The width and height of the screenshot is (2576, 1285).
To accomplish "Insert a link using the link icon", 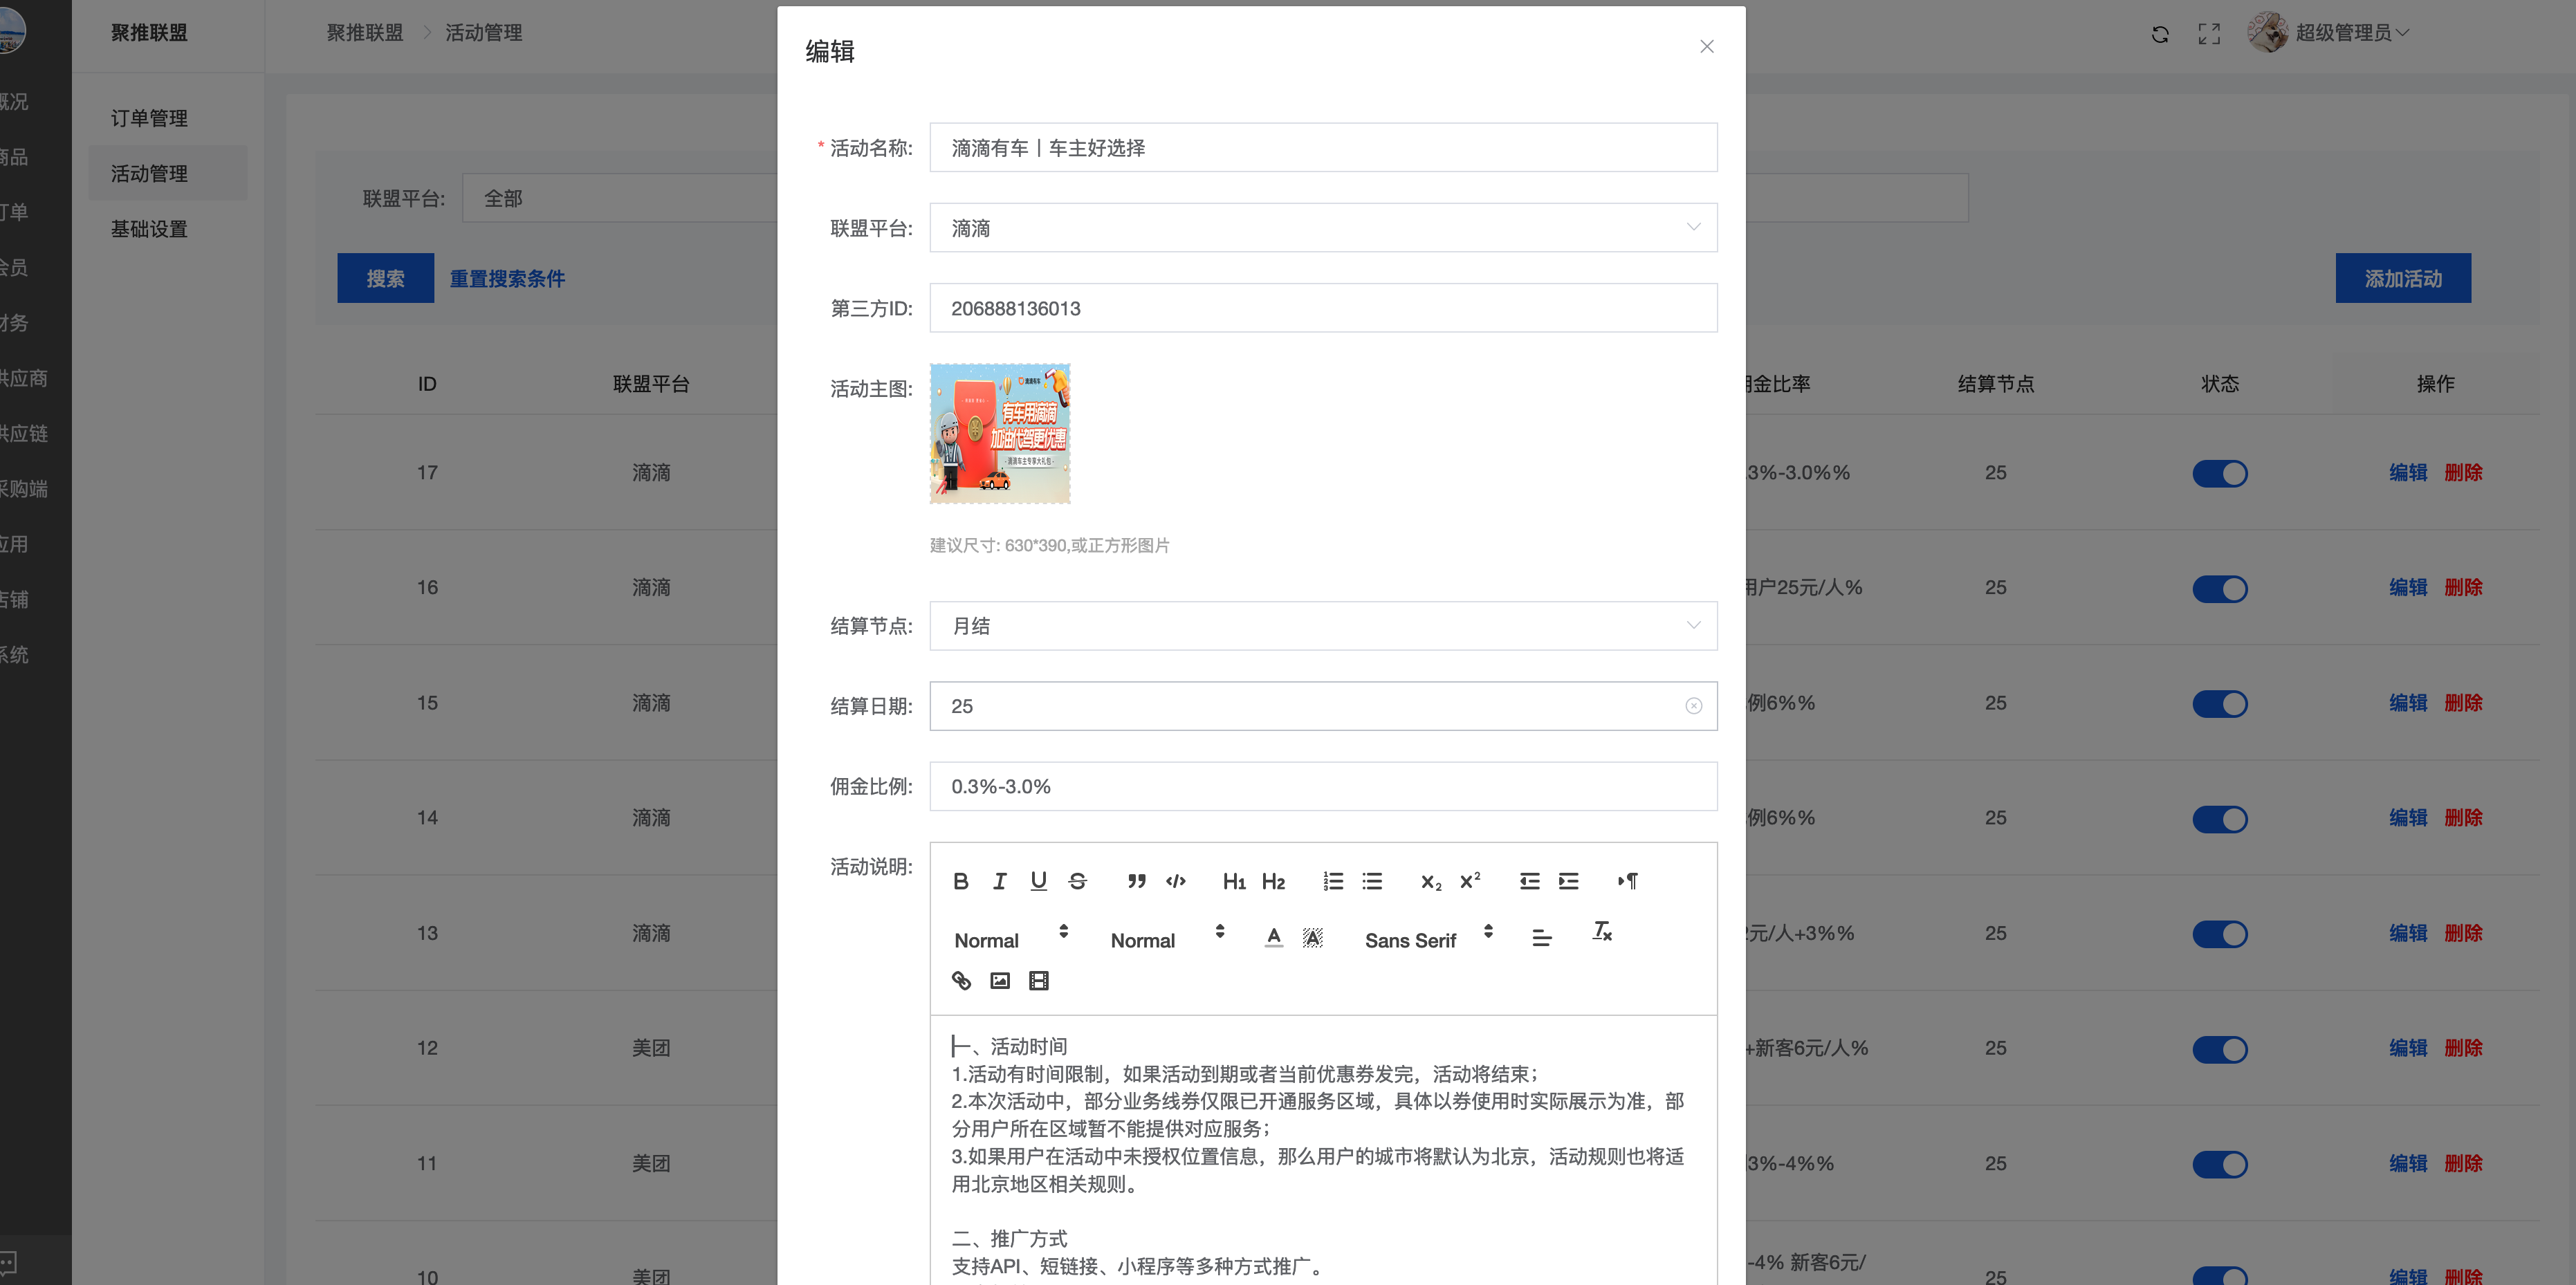I will pos(961,981).
